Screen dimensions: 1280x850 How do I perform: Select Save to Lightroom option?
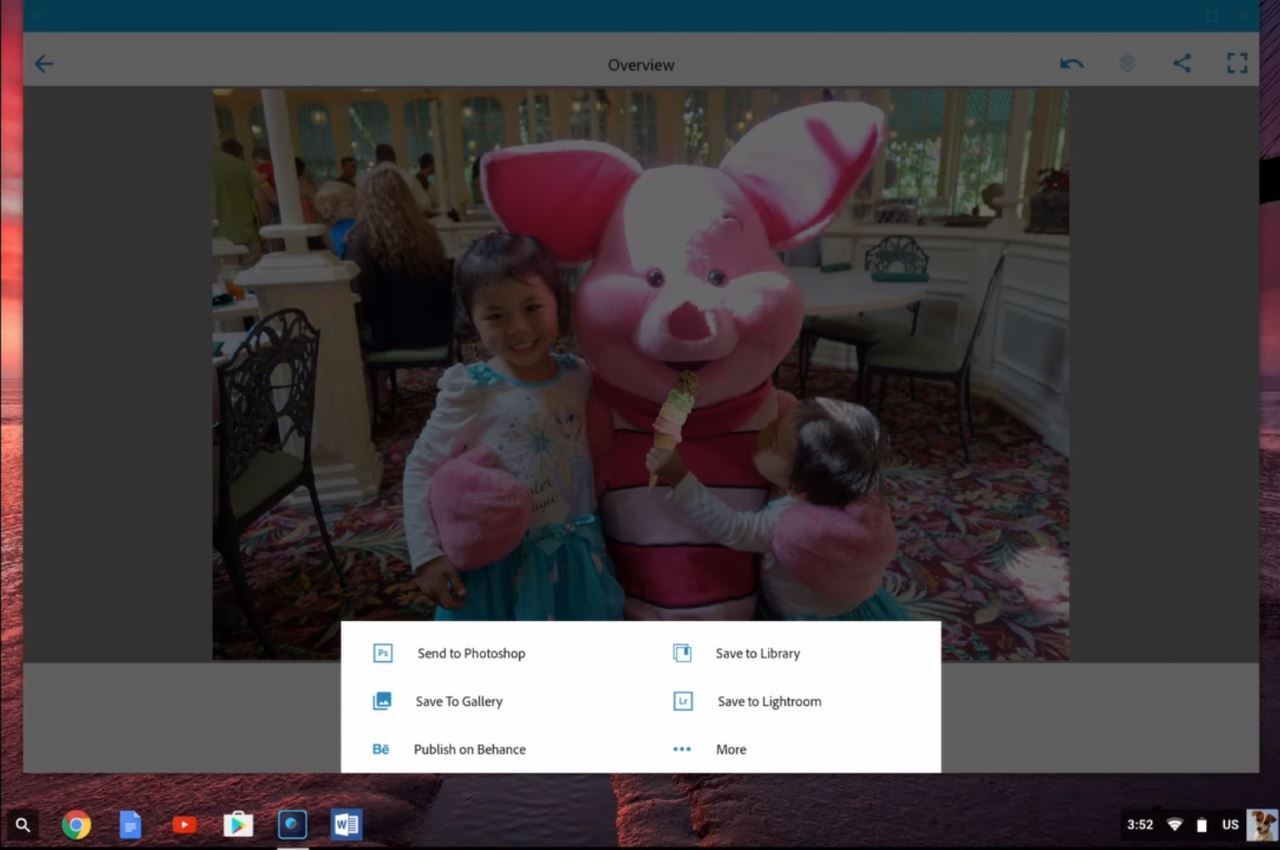pos(769,701)
